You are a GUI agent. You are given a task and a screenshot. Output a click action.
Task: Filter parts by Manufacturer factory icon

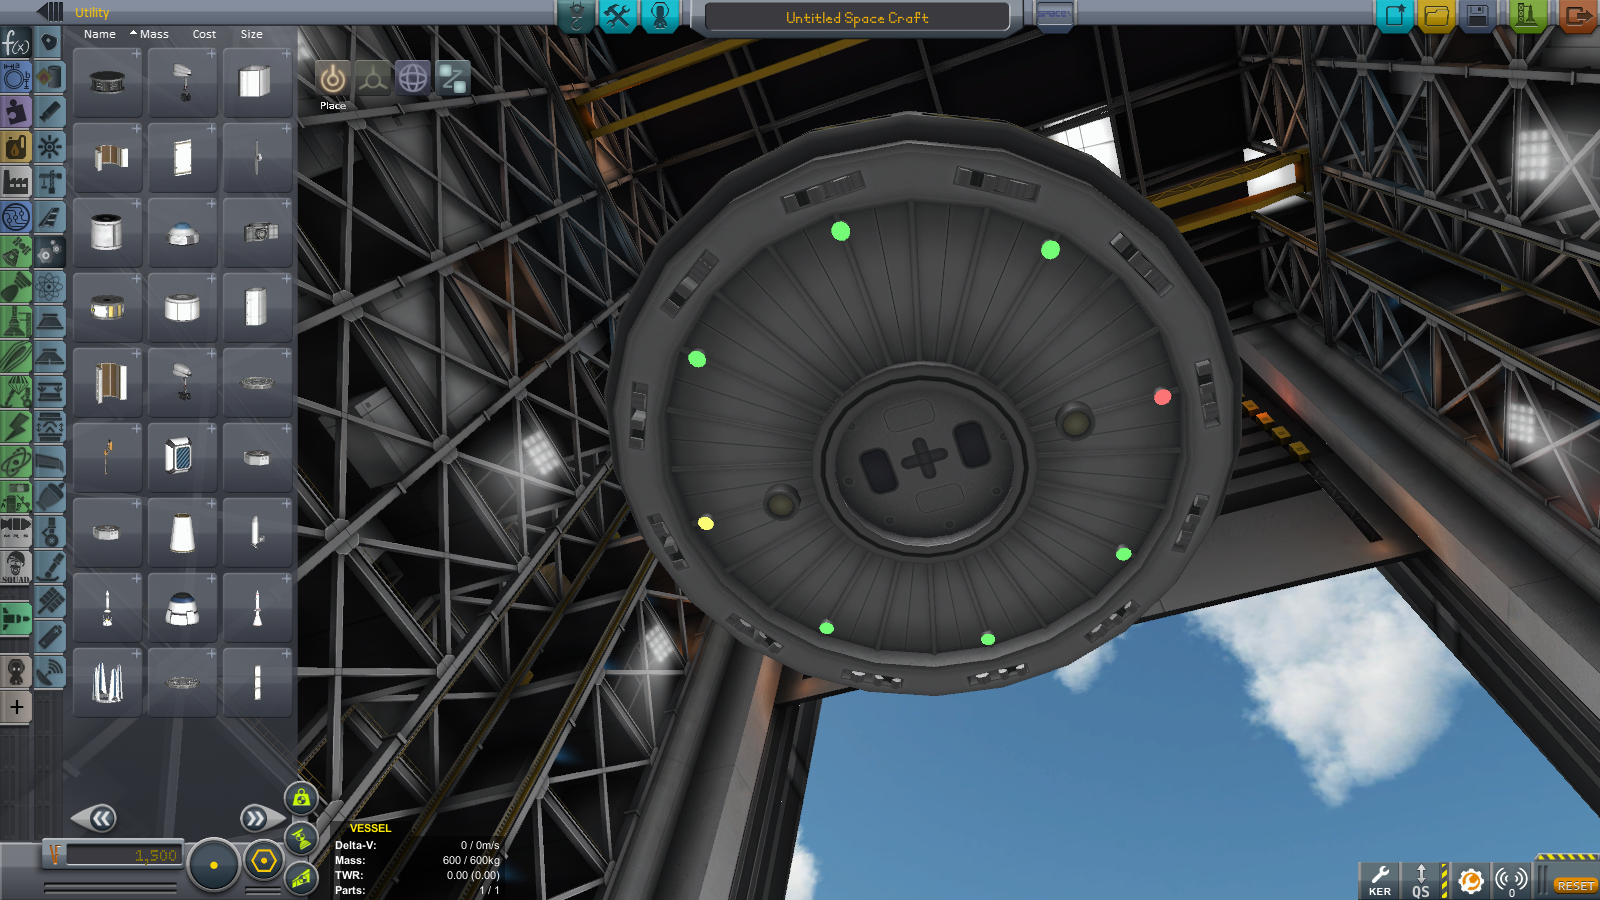[x=16, y=182]
